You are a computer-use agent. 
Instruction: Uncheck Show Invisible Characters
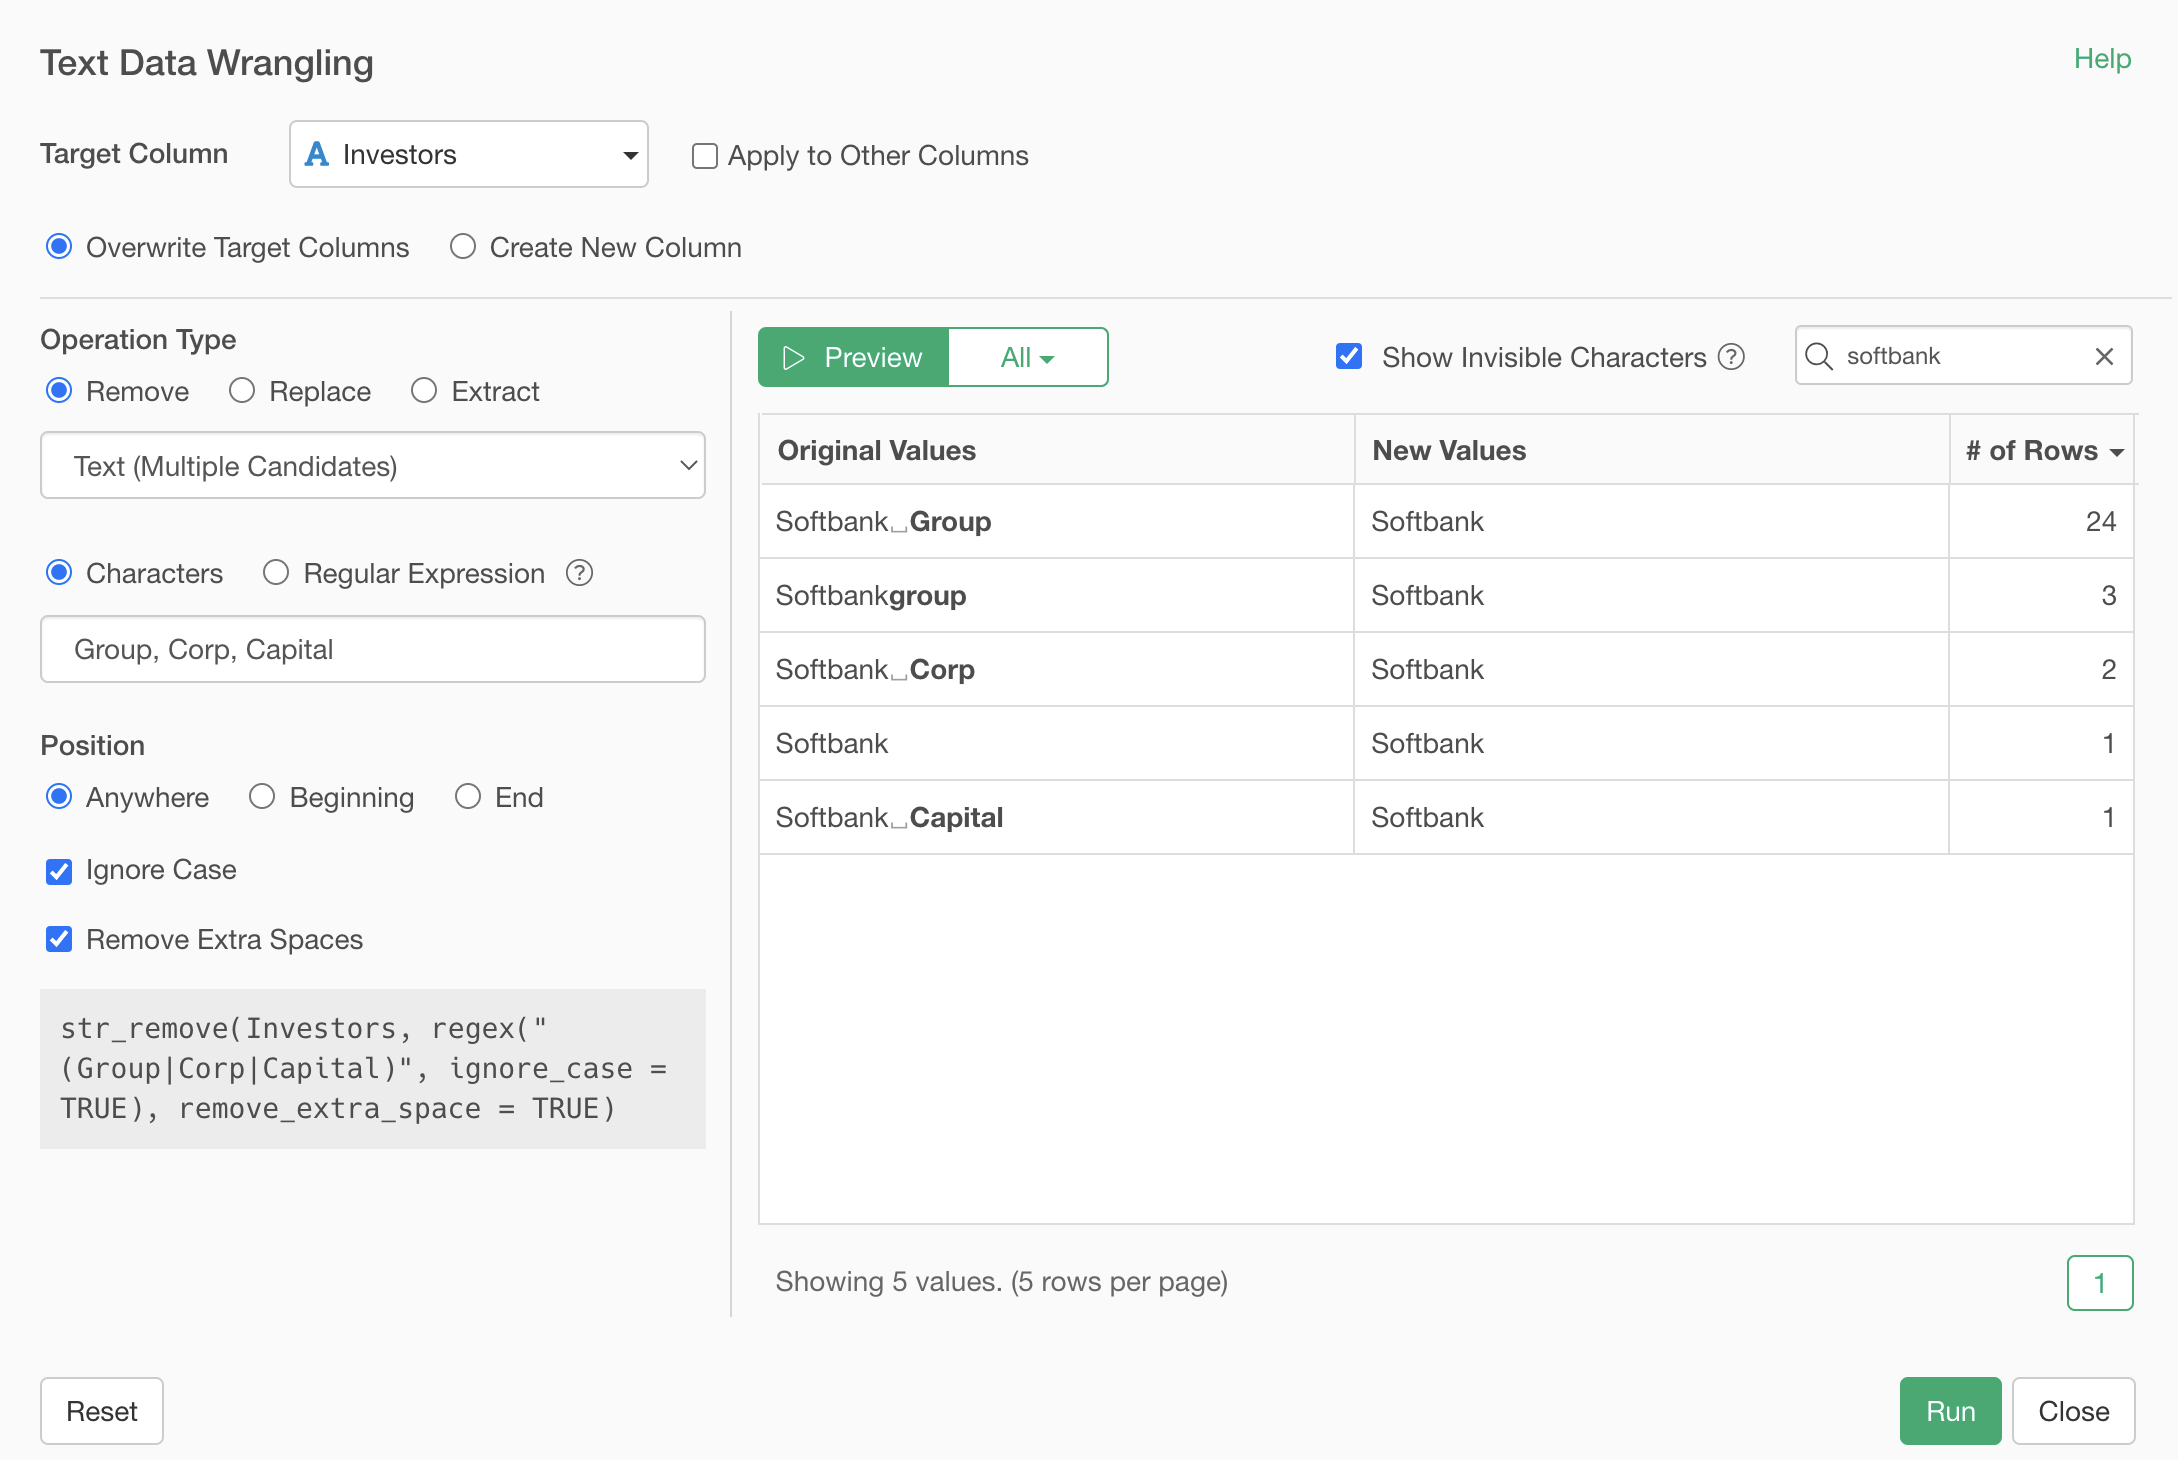tap(1349, 356)
